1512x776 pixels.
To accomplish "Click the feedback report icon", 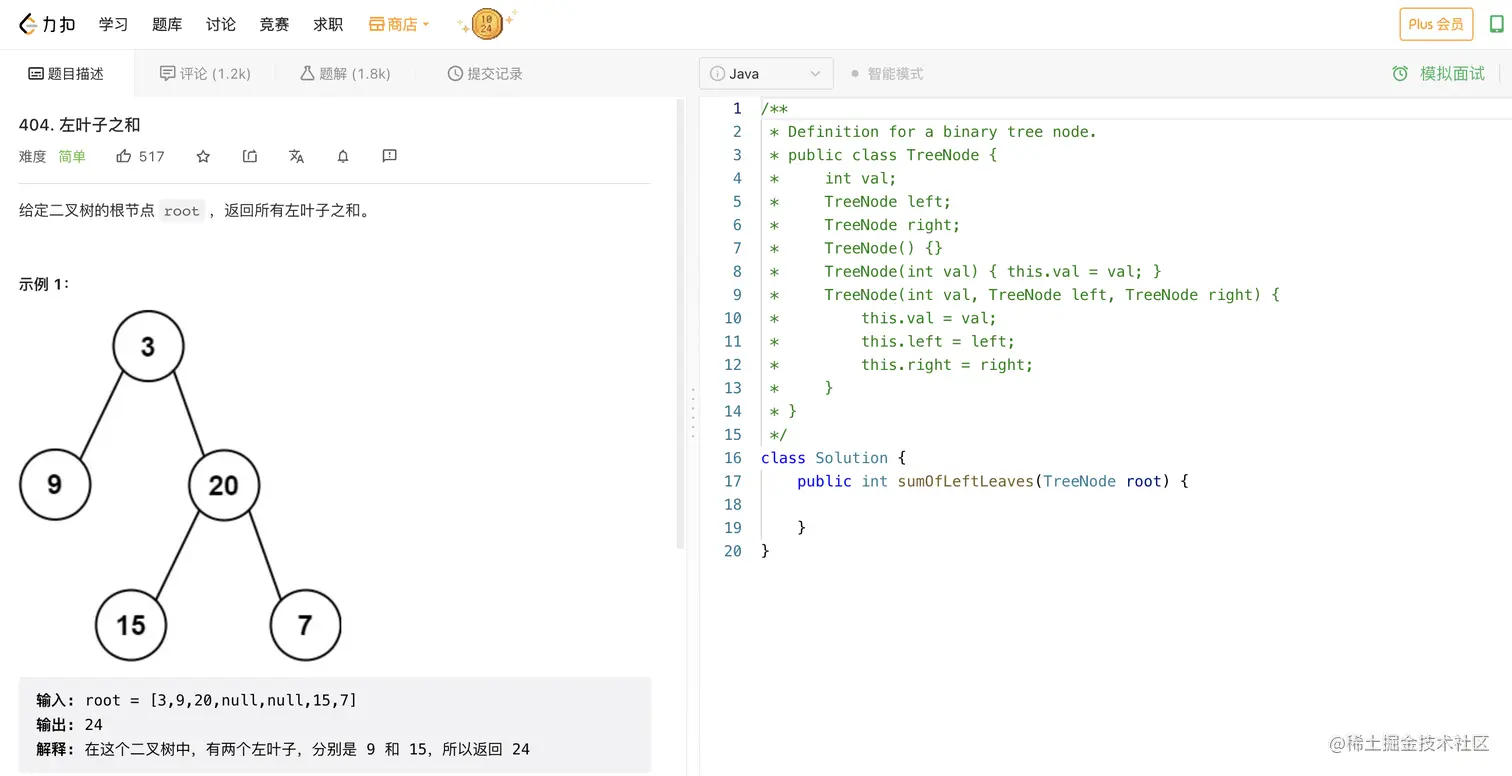I will [x=390, y=156].
